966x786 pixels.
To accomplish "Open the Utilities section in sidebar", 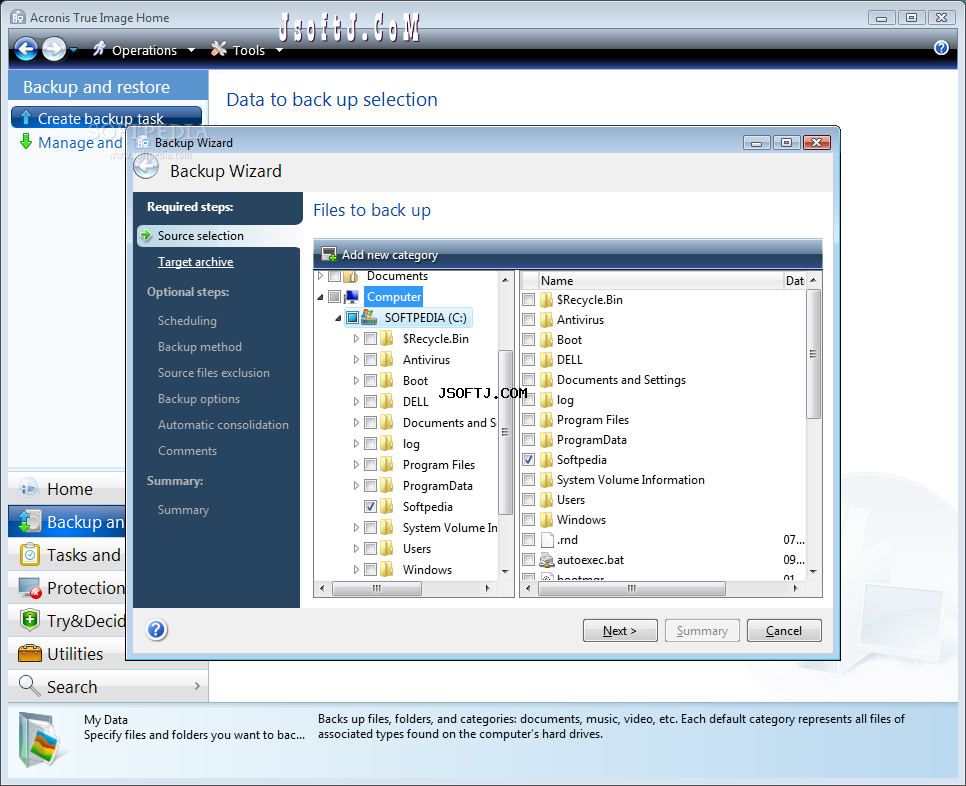I will pyautogui.click(x=68, y=654).
